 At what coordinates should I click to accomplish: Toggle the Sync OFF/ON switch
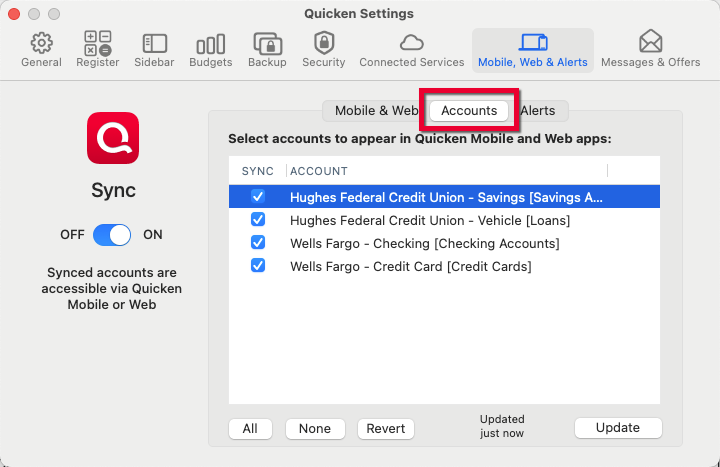[112, 235]
